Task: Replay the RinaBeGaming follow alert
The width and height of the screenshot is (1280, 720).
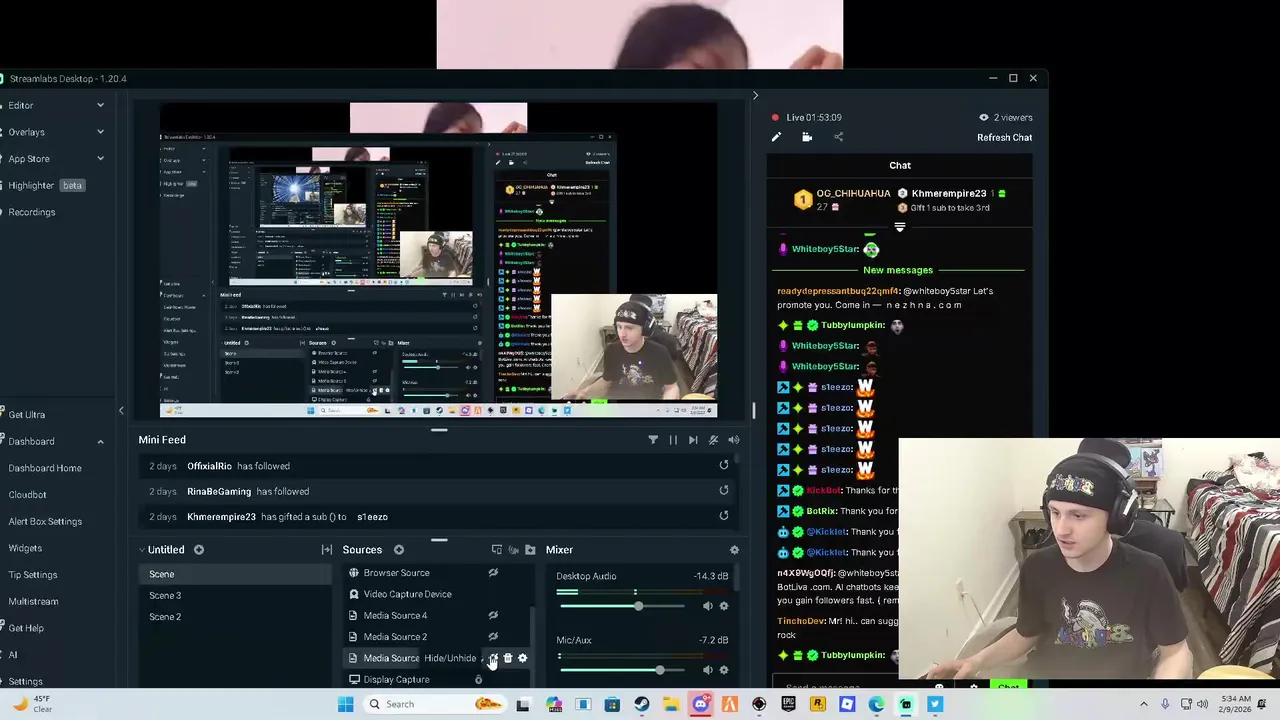Action: (x=724, y=491)
